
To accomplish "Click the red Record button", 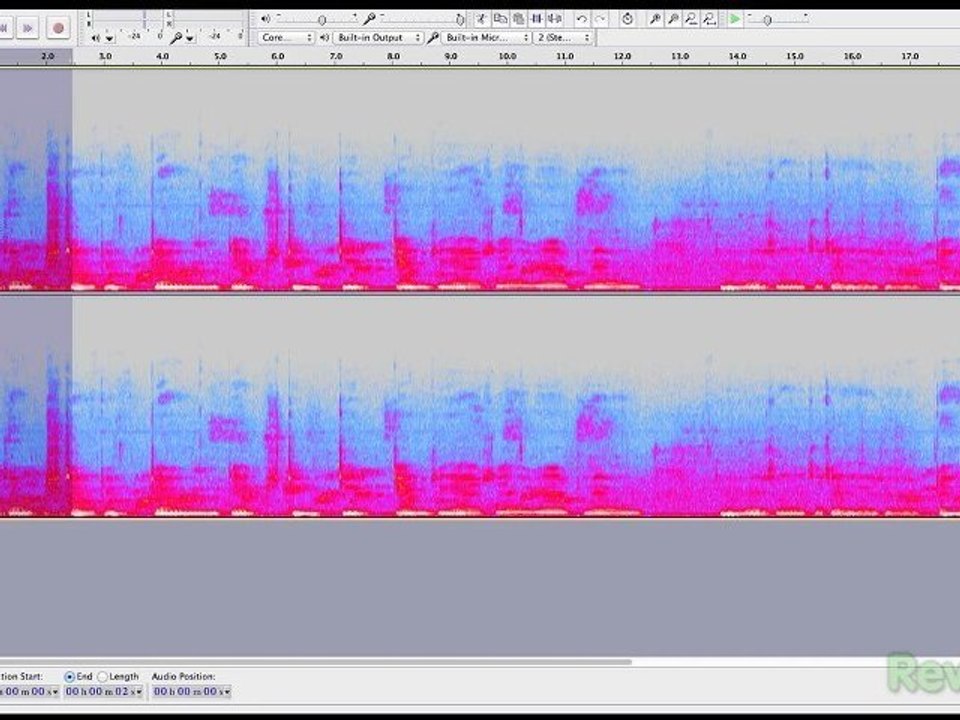I will click(x=59, y=28).
